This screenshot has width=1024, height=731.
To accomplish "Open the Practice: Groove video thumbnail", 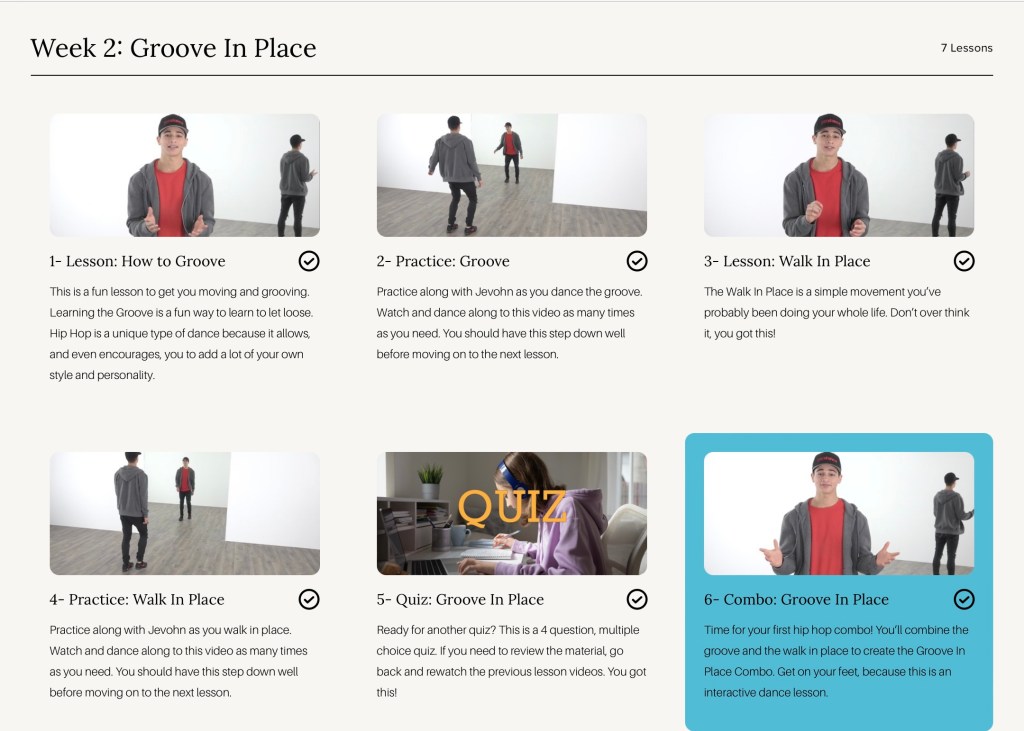I will click(x=512, y=175).
